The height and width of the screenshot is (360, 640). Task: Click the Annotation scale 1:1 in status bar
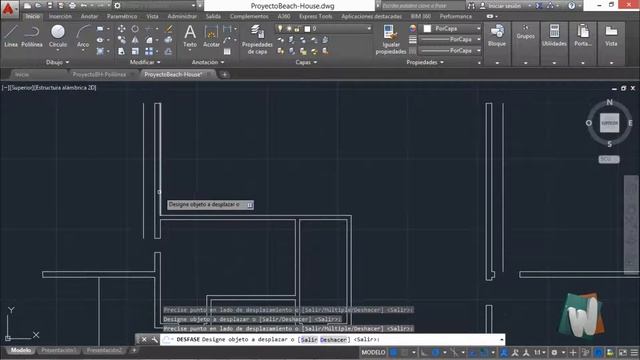coord(539,352)
